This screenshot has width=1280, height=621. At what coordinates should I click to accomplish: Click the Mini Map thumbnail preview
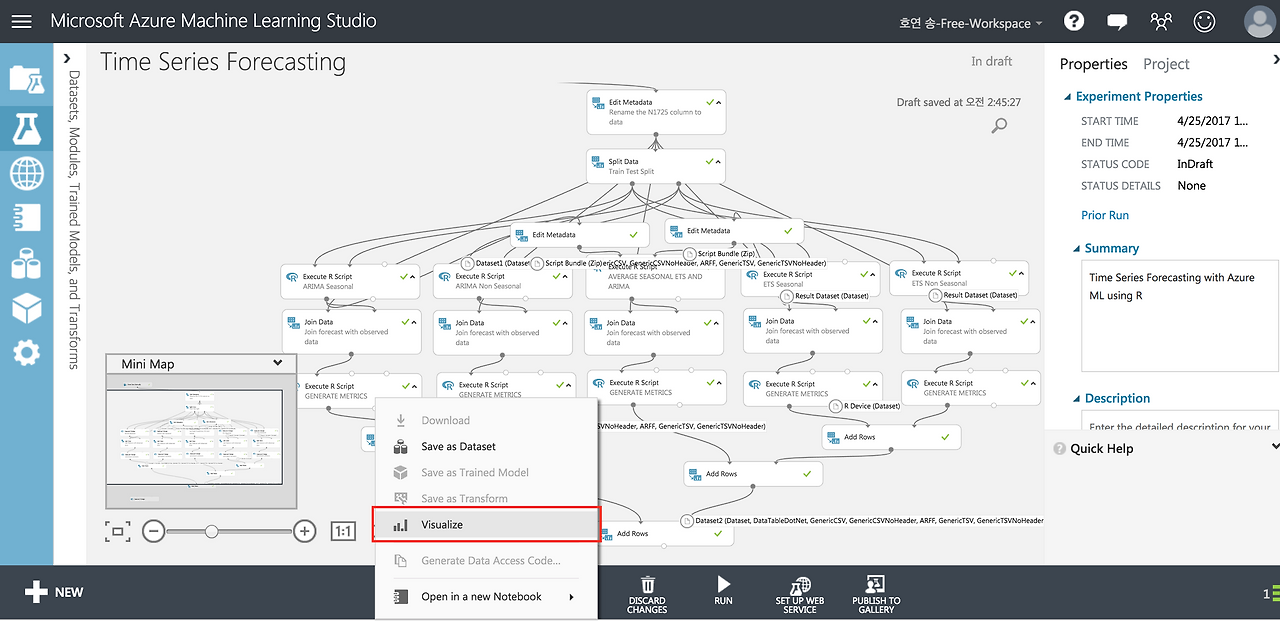point(201,440)
